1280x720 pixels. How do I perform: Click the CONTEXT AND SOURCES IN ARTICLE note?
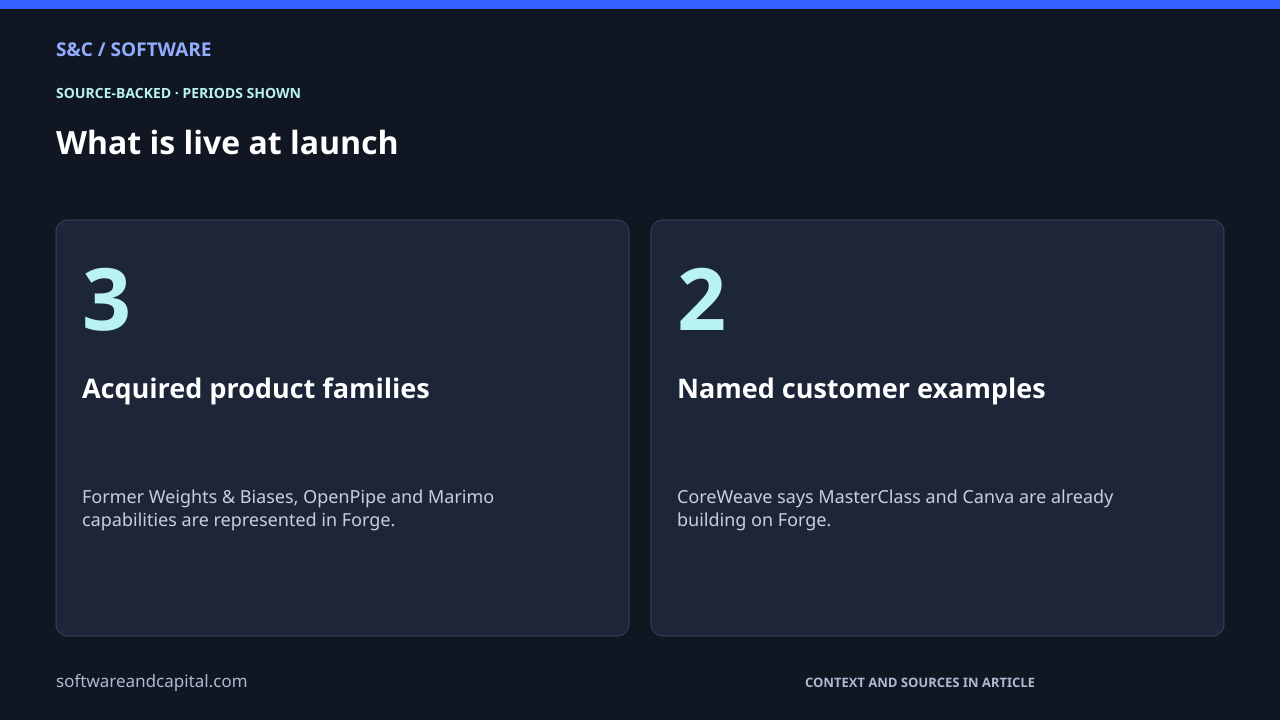(x=920, y=682)
